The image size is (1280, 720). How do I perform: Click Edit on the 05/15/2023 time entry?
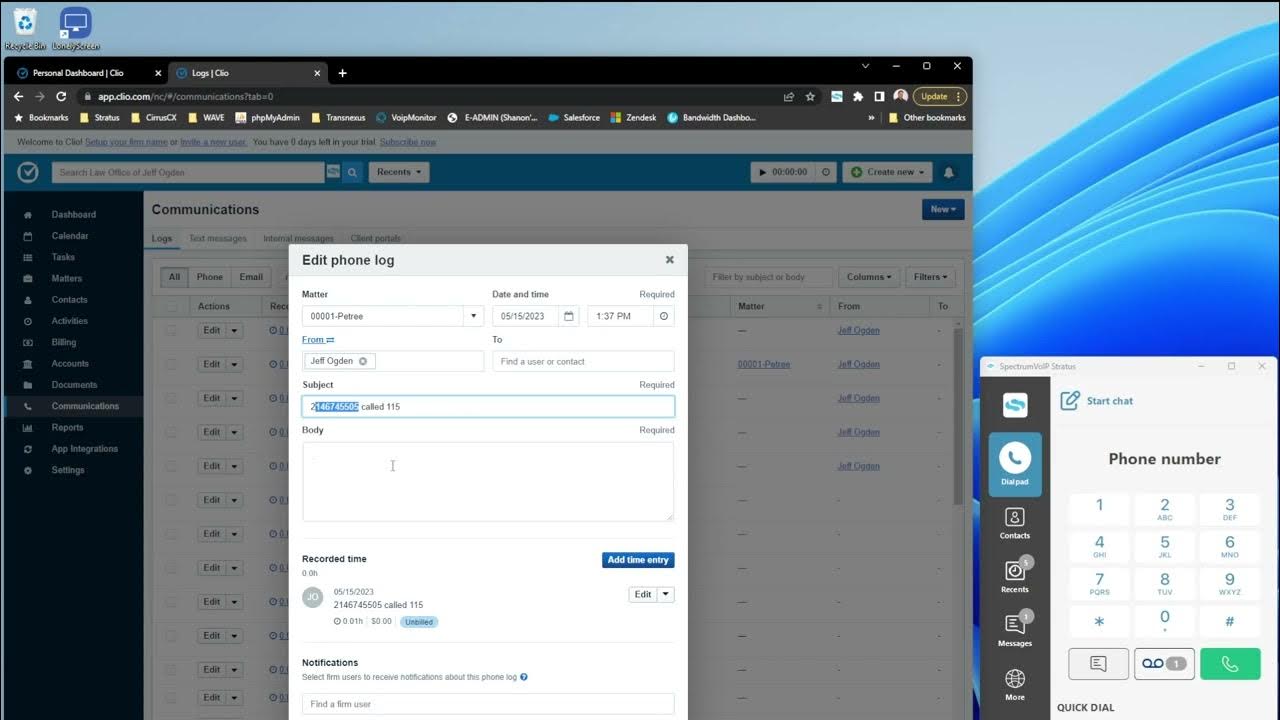click(643, 594)
